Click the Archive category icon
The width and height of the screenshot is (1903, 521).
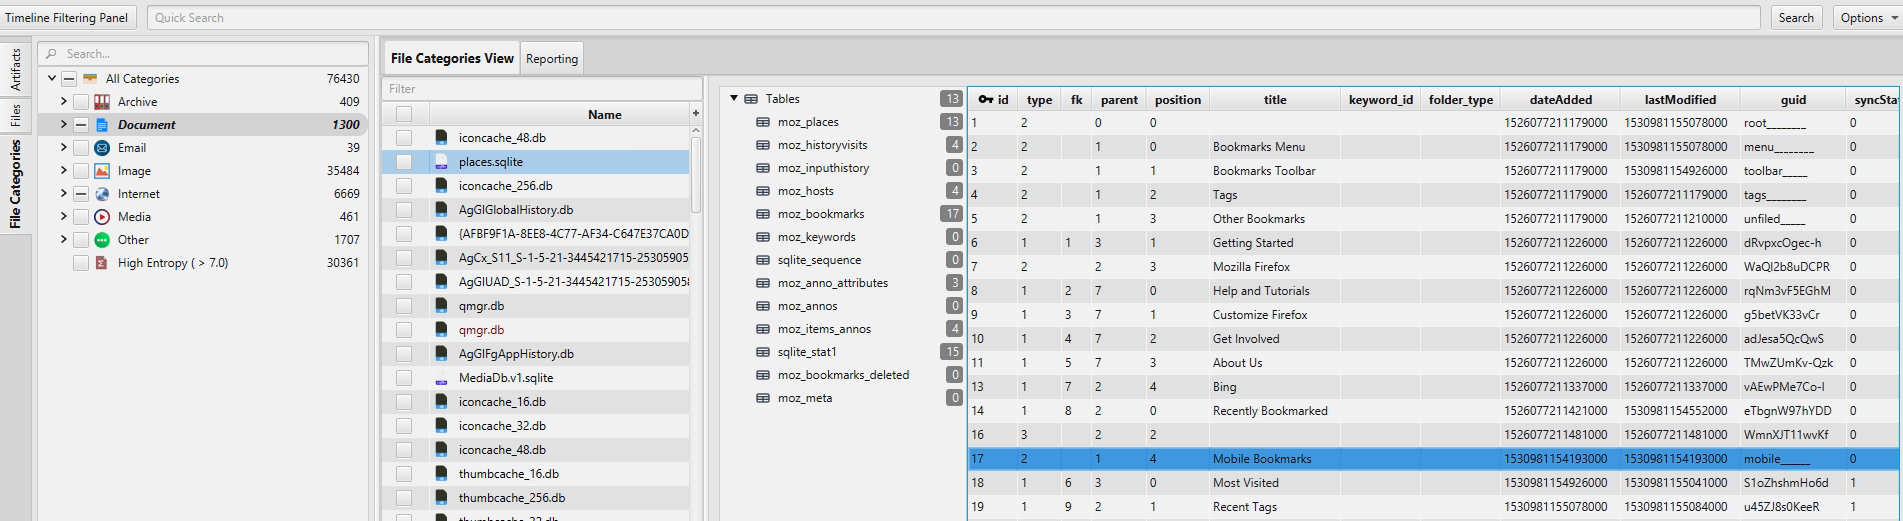pyautogui.click(x=102, y=102)
